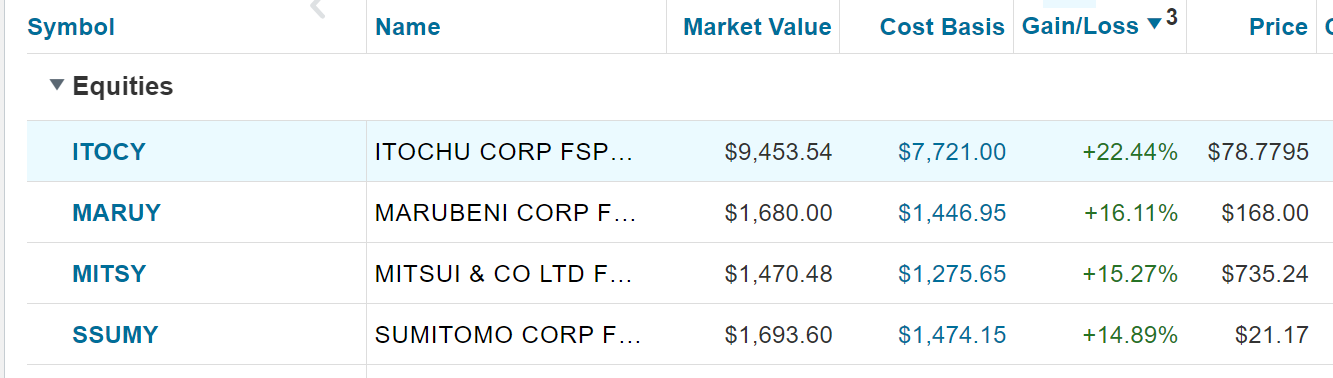1333x378 pixels.
Task: Open ITOCY cost basis $7,721.00
Action: tap(952, 152)
